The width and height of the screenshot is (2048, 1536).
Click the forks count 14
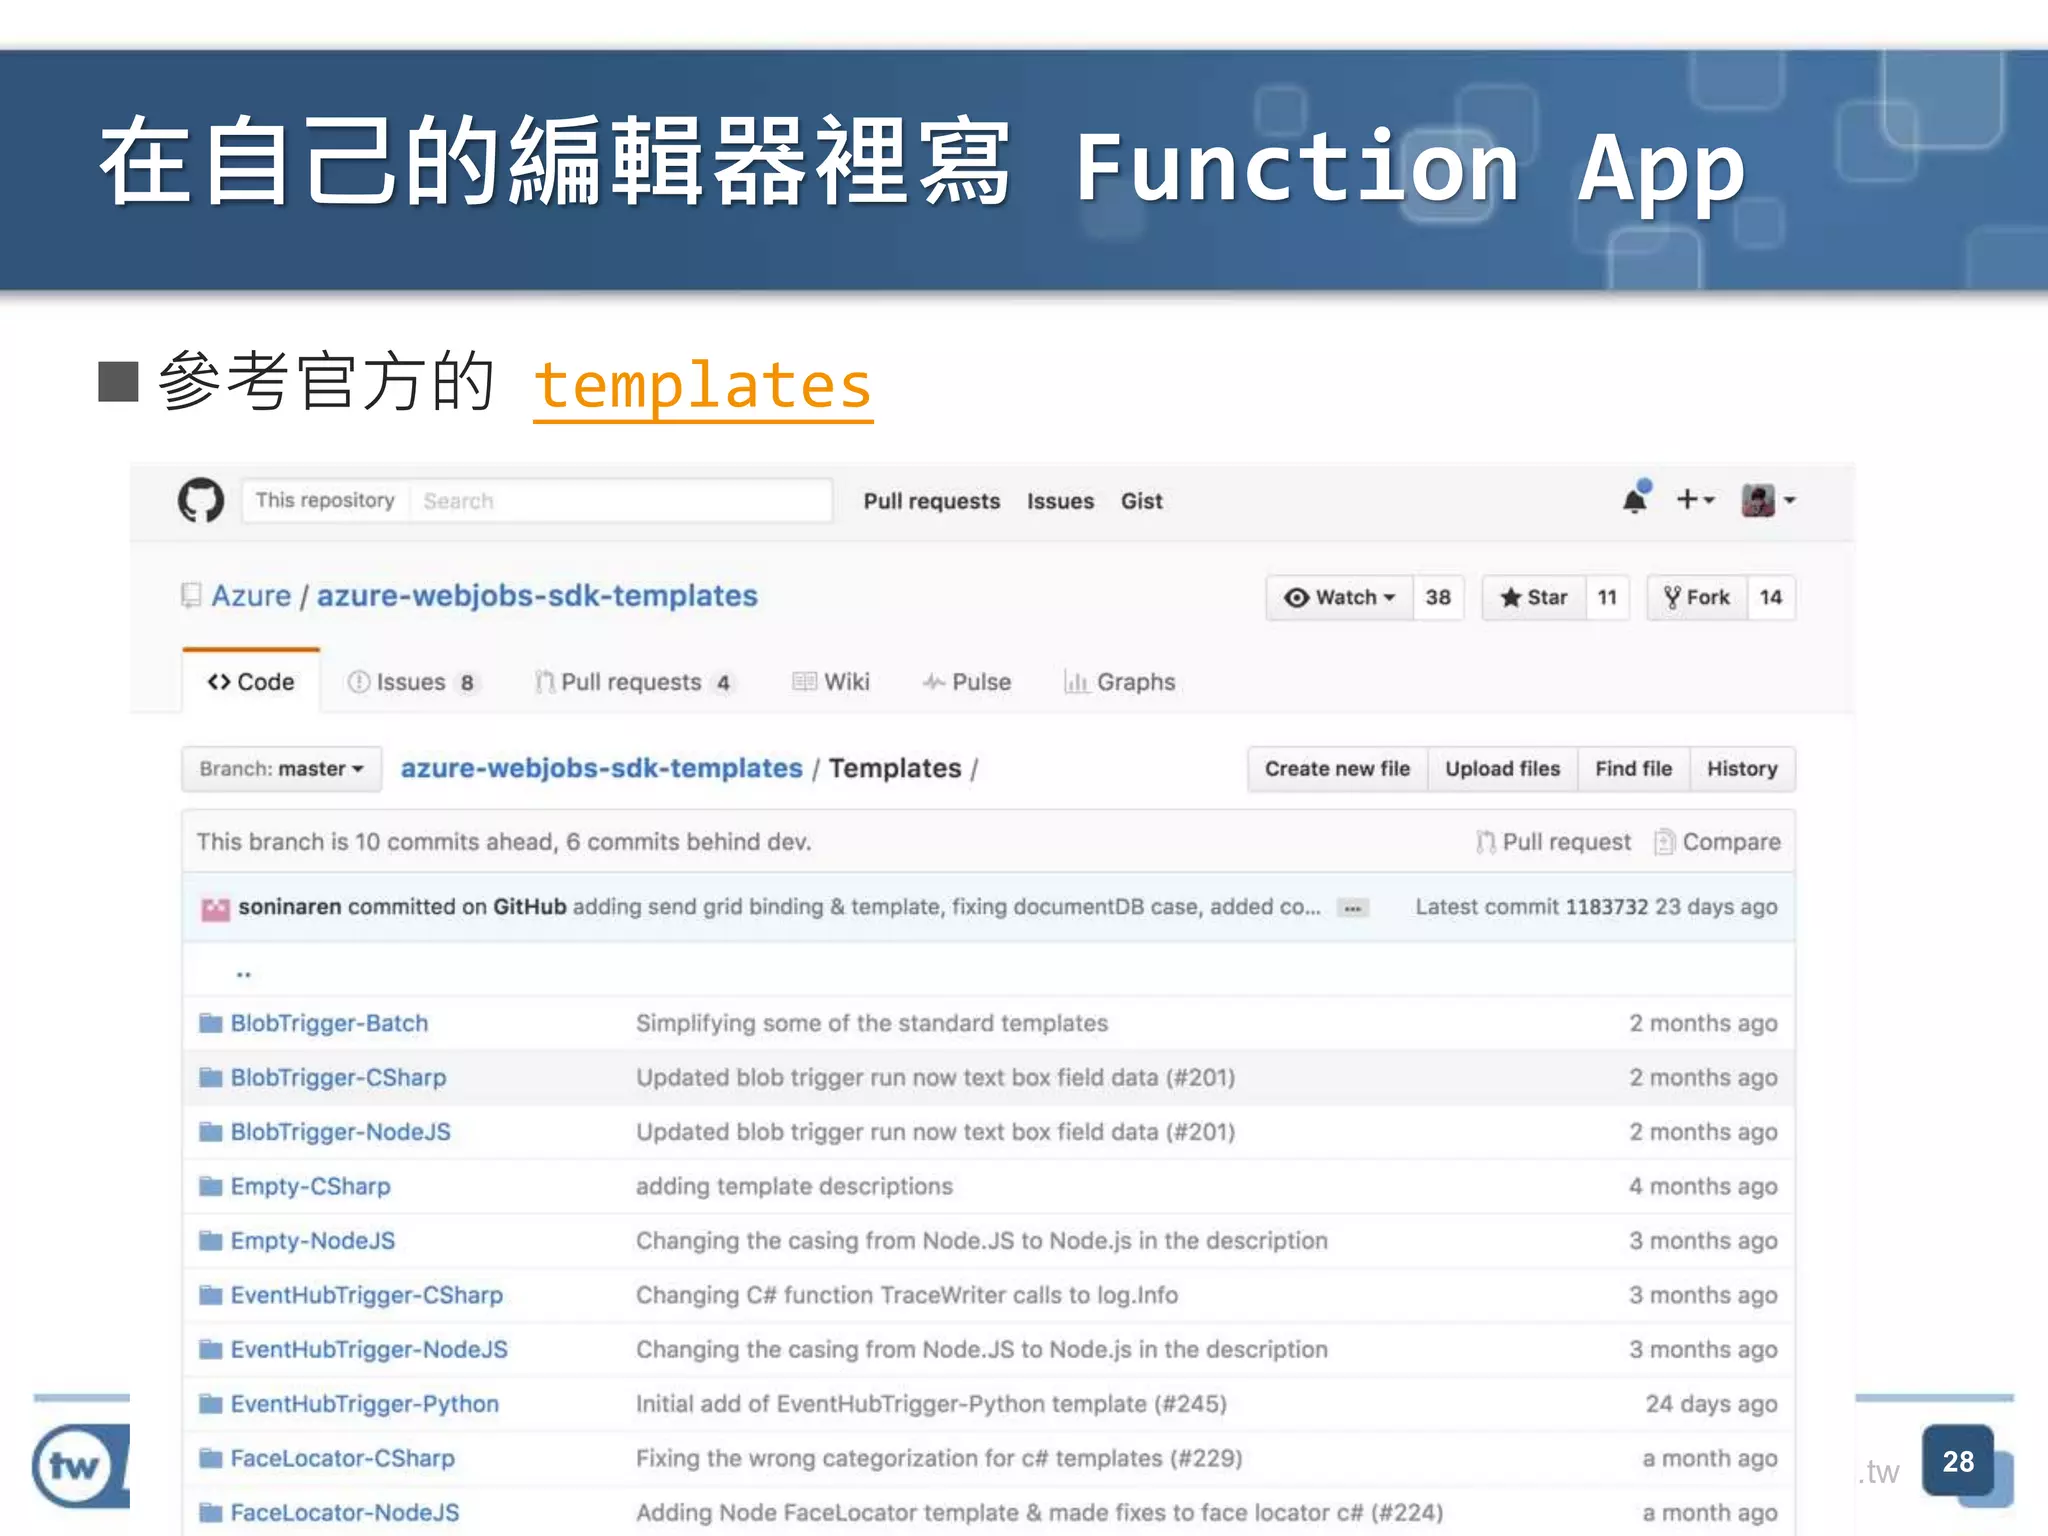[x=1771, y=597]
